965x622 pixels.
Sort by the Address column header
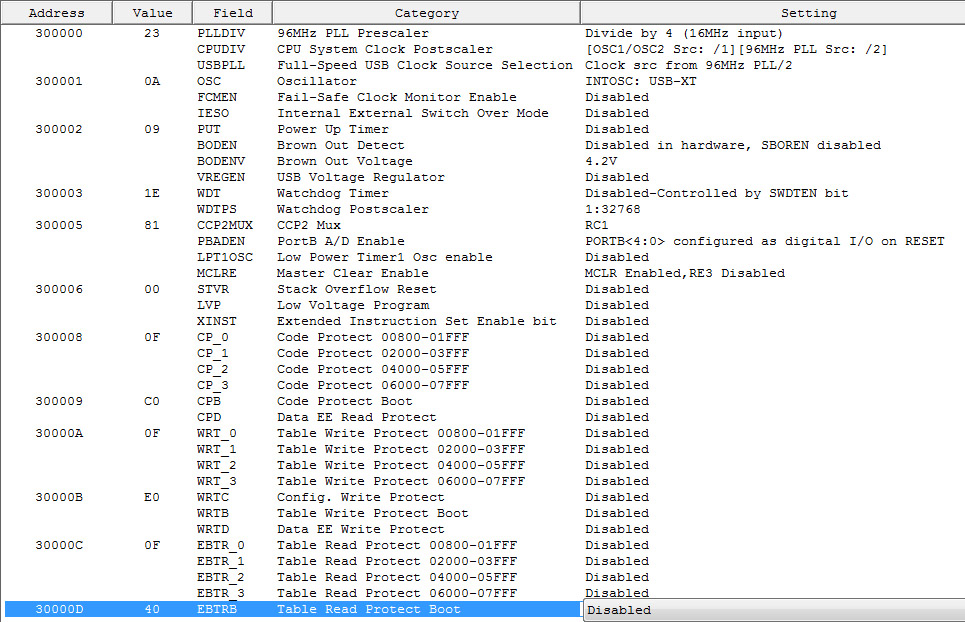[x=56, y=13]
